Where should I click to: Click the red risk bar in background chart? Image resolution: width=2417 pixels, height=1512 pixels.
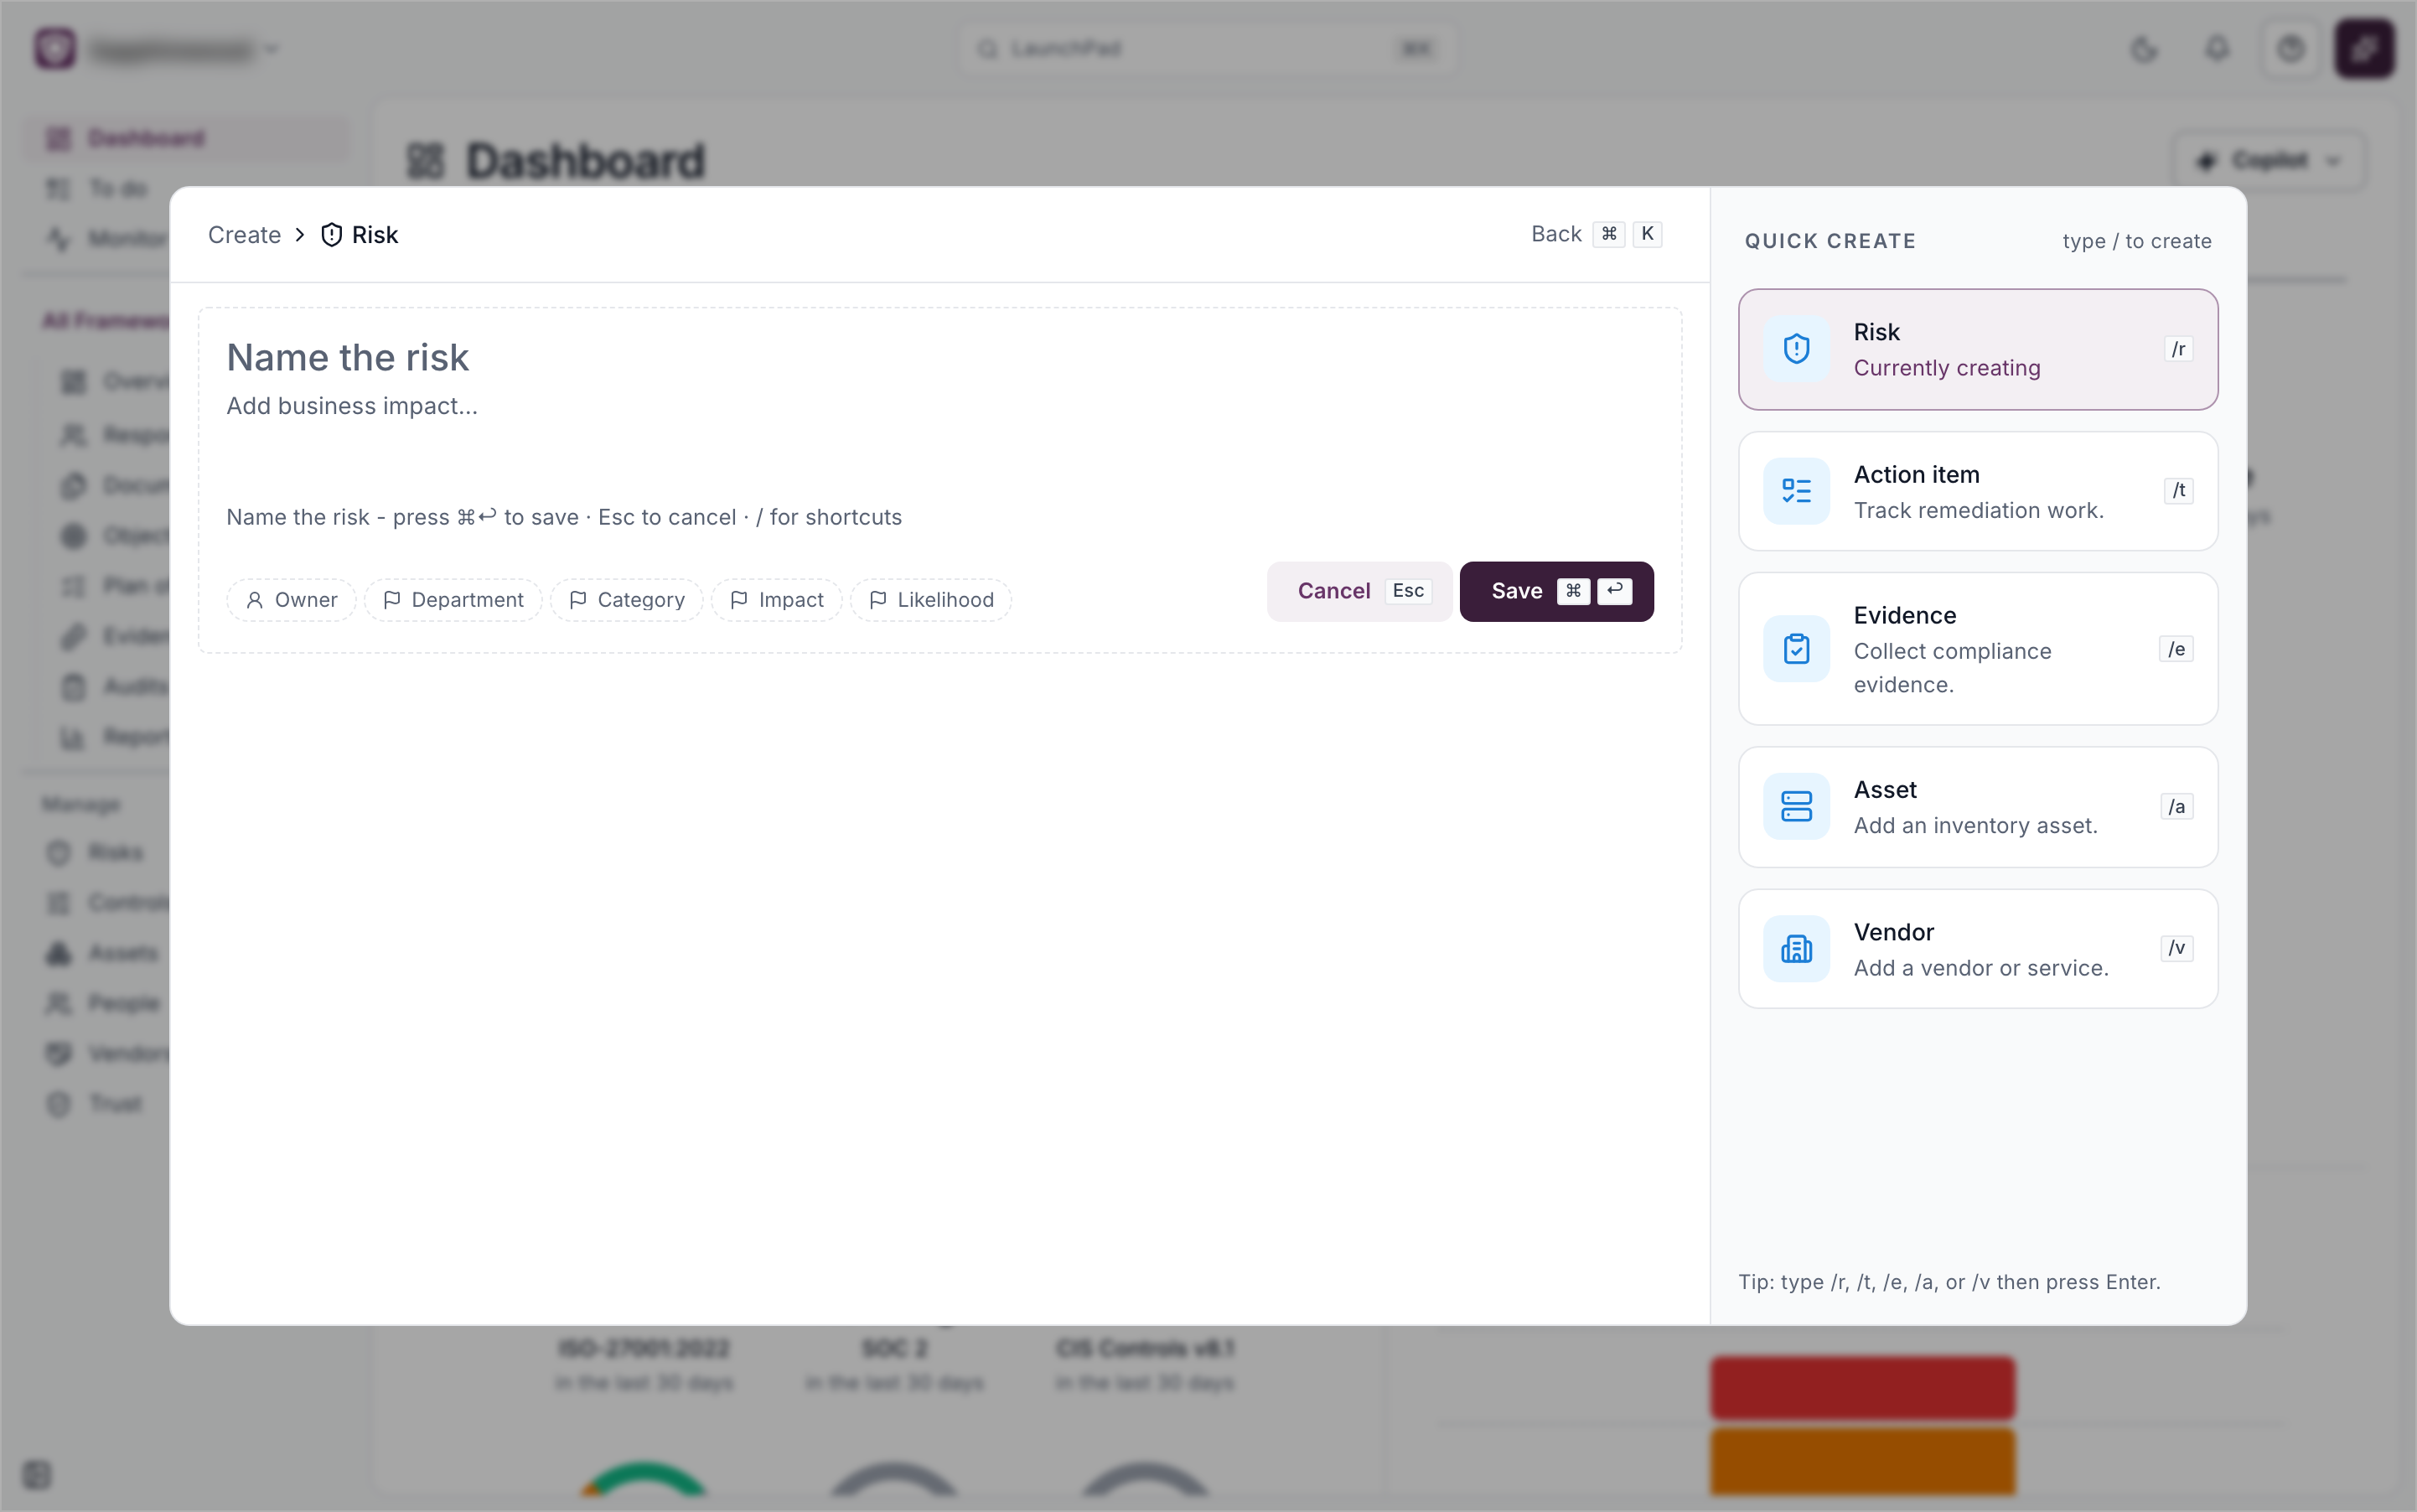tap(1862, 1388)
